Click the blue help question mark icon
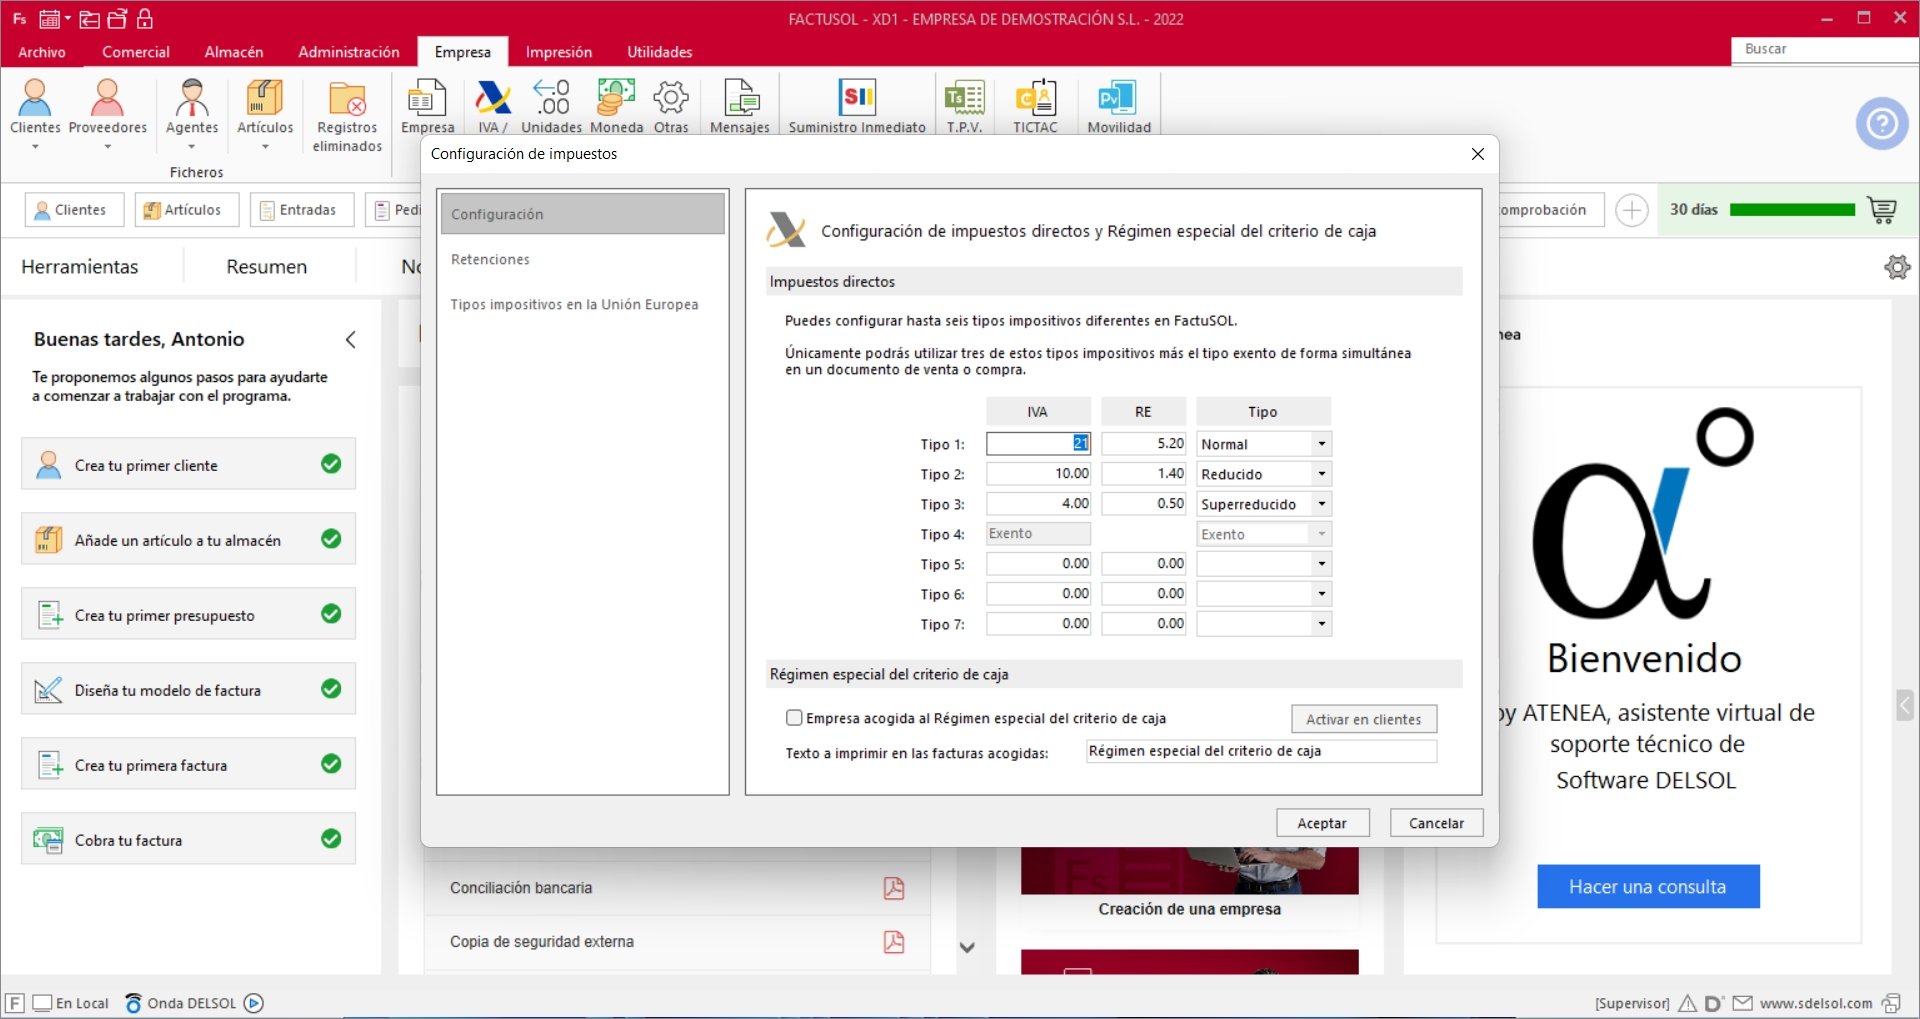The width and height of the screenshot is (1920, 1019). pos(1882,123)
